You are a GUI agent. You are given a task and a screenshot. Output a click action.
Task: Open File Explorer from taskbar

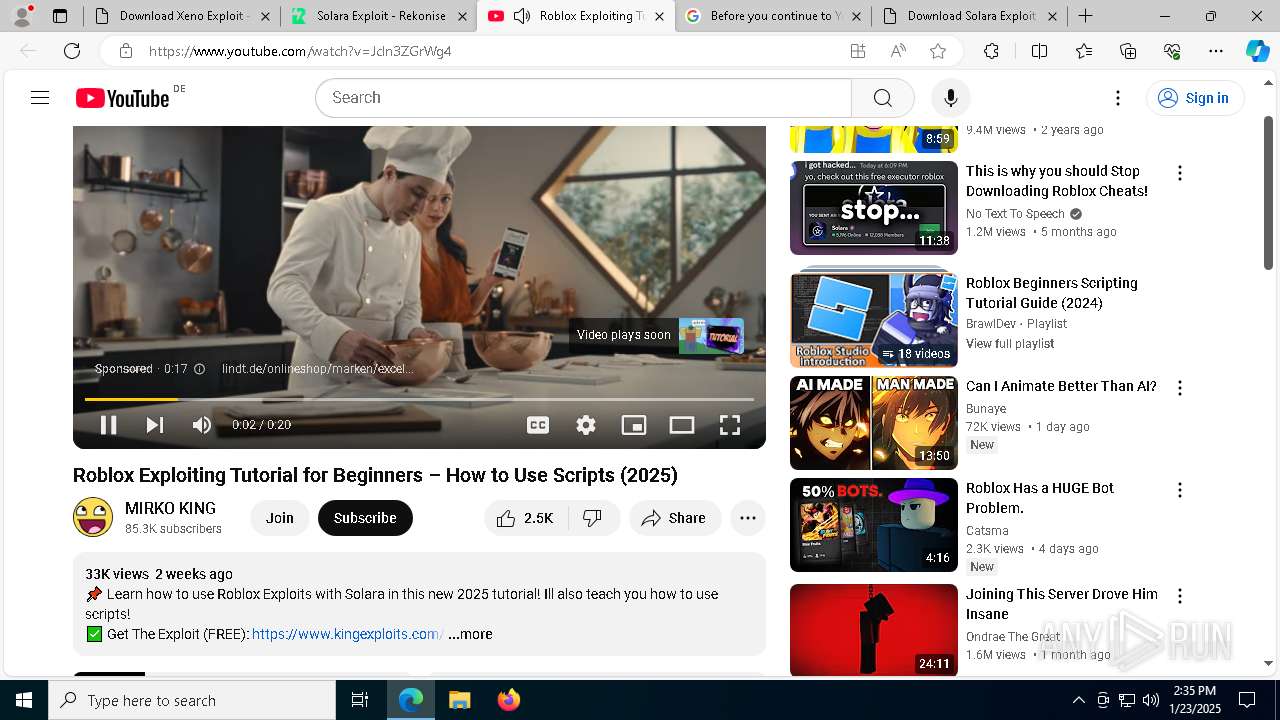459,700
